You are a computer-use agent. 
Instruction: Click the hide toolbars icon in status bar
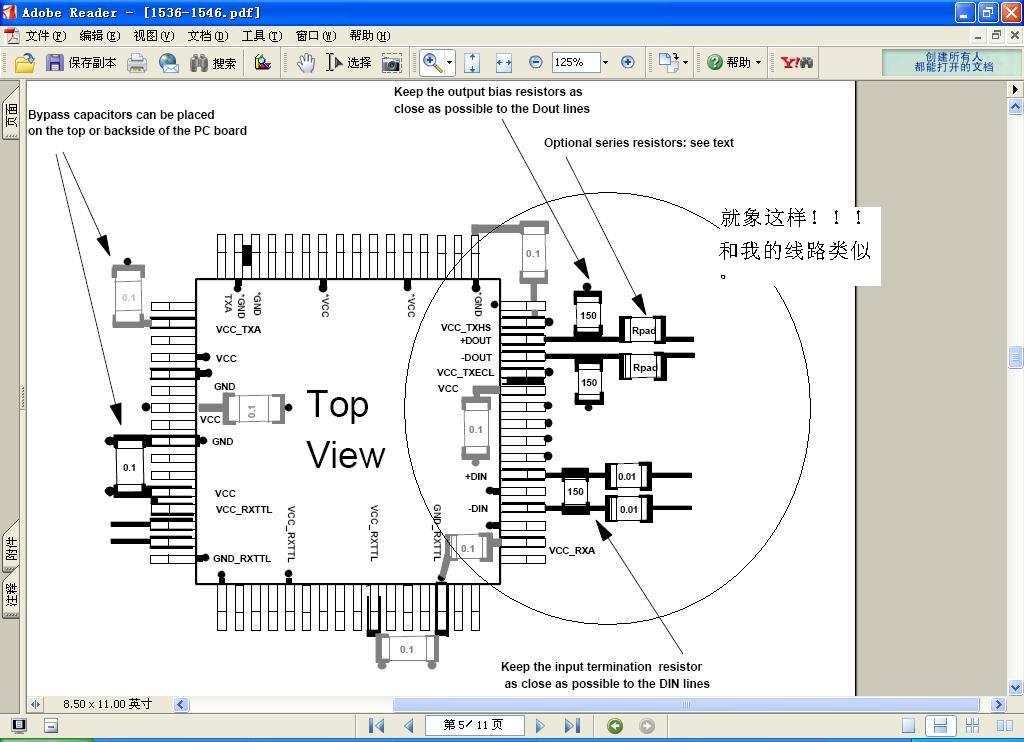pos(51,725)
